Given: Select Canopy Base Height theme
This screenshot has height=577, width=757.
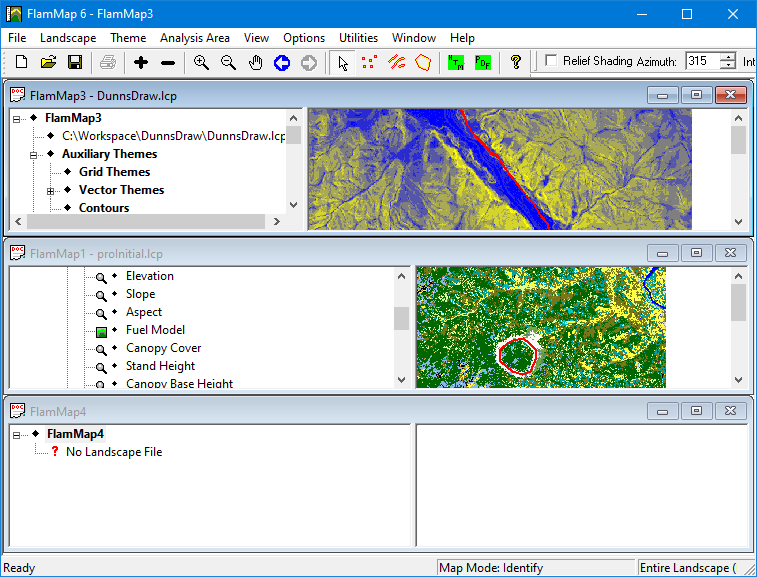Looking at the screenshot, I should pos(179,383).
